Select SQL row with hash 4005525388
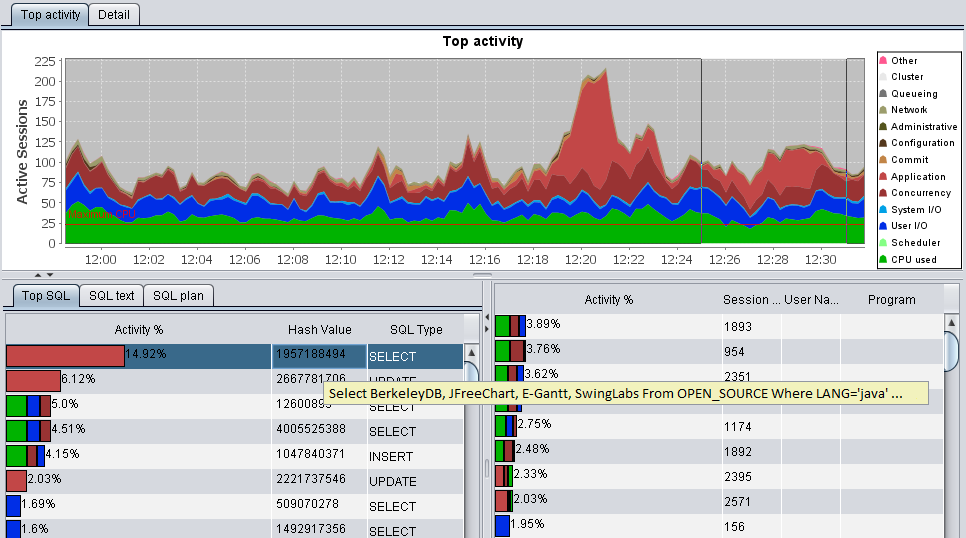Viewport: 966px width, 538px height. (x=234, y=431)
